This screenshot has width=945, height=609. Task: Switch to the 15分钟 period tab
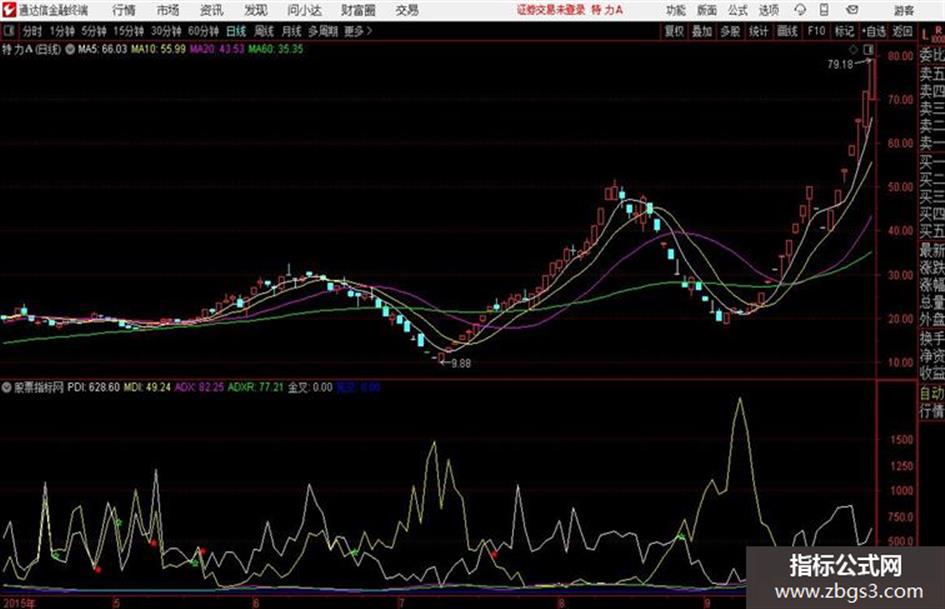129,31
